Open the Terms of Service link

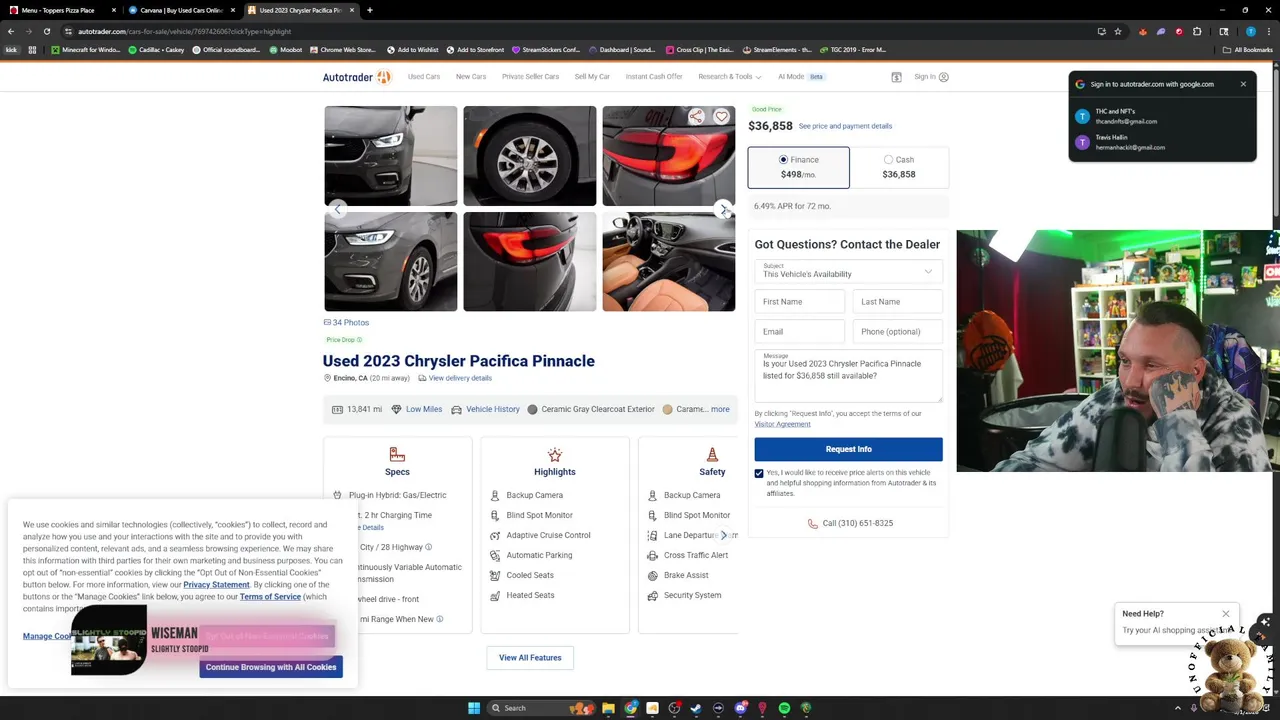(270, 597)
